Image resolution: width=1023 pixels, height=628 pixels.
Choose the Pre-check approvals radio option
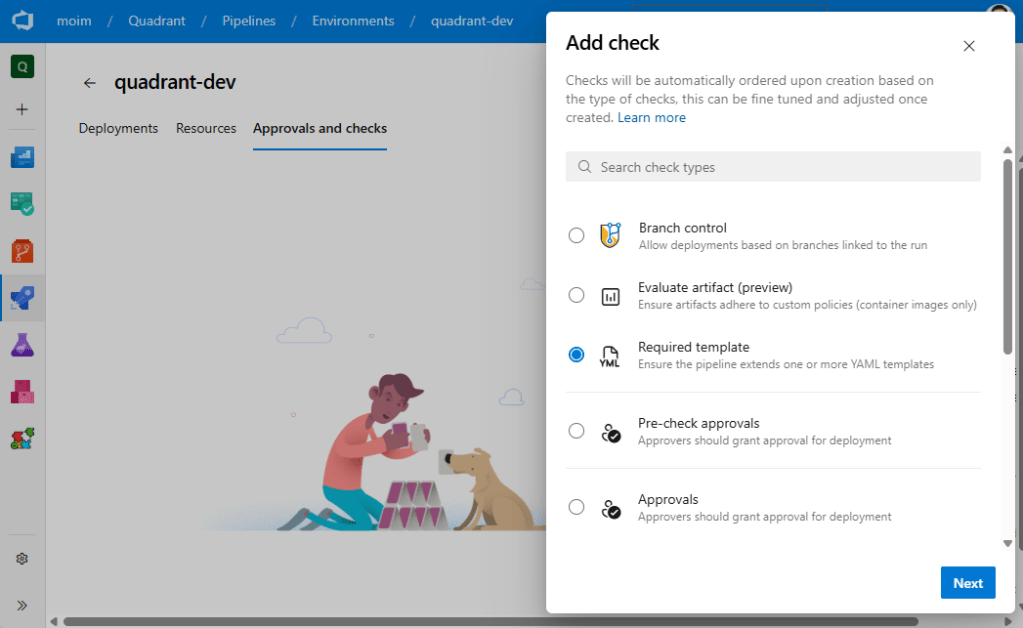click(x=576, y=431)
